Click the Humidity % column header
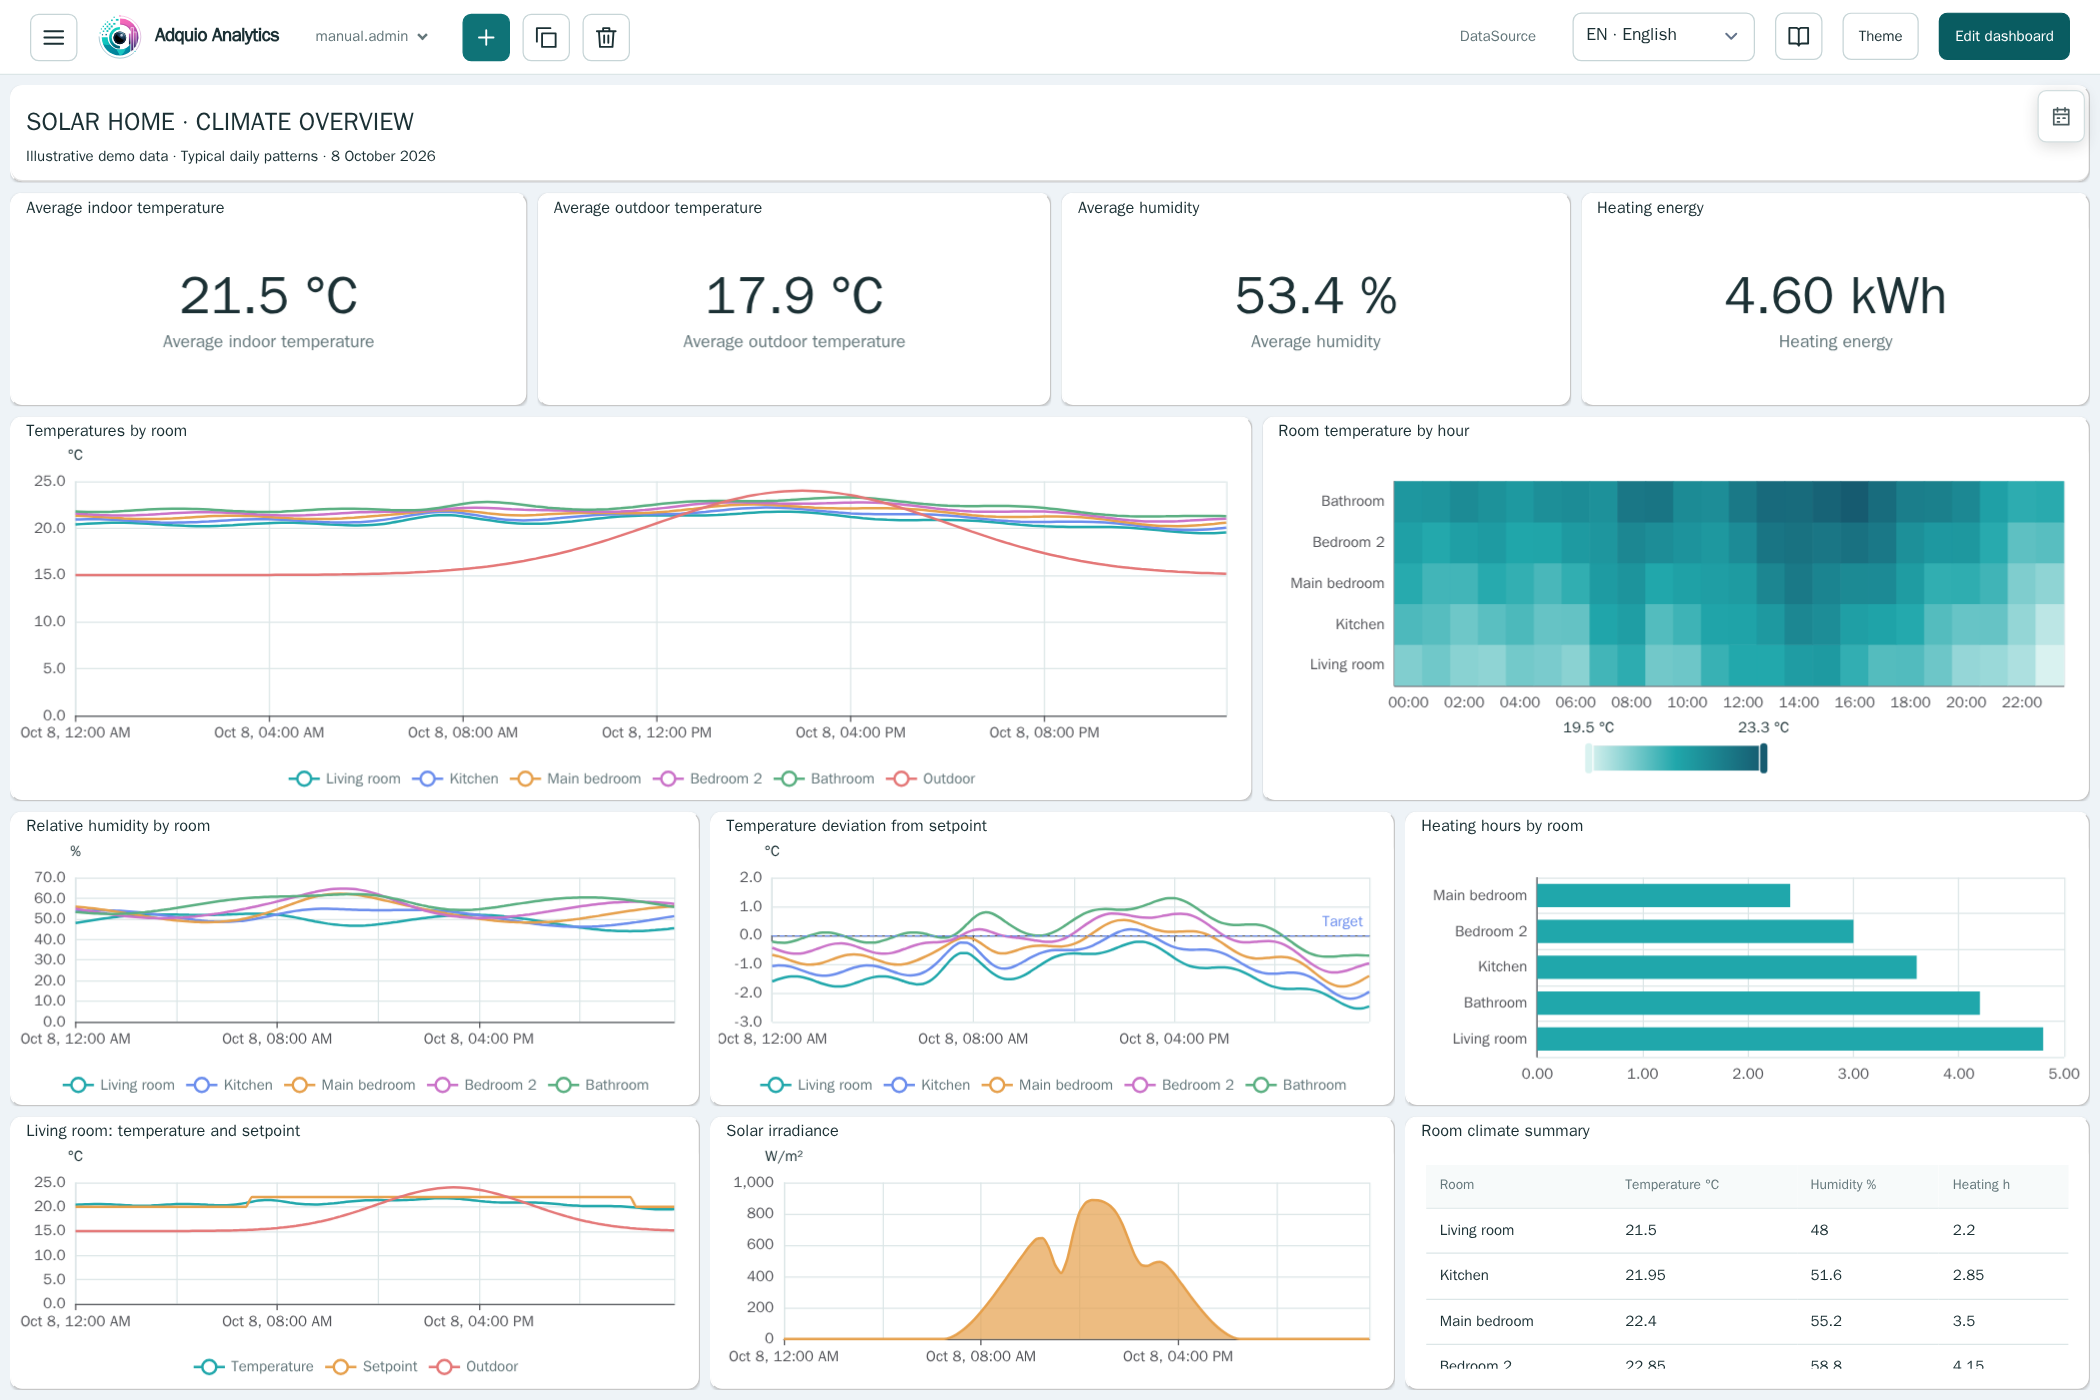The width and height of the screenshot is (2100, 1400). (x=1843, y=1185)
